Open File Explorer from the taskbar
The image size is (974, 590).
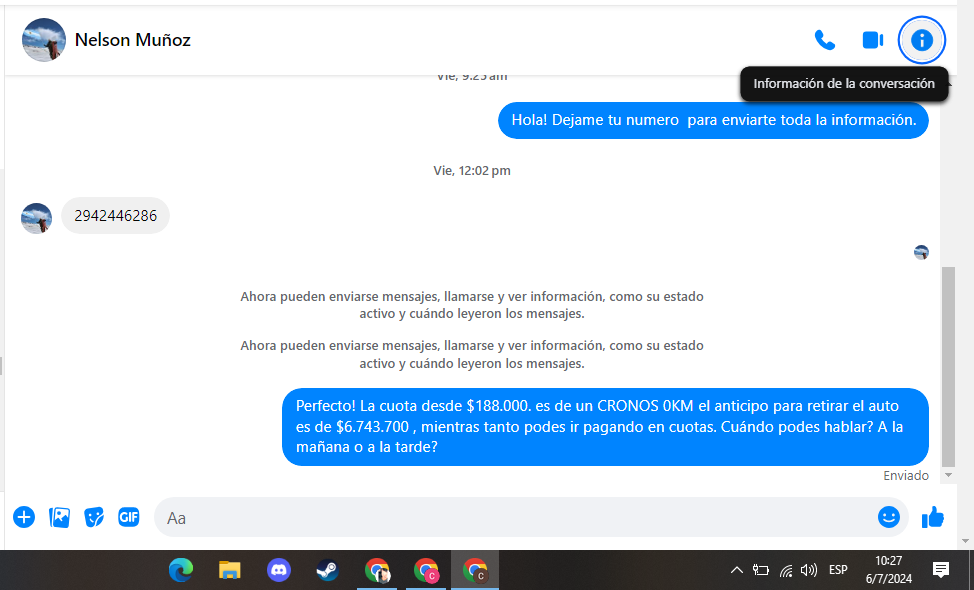(229, 570)
